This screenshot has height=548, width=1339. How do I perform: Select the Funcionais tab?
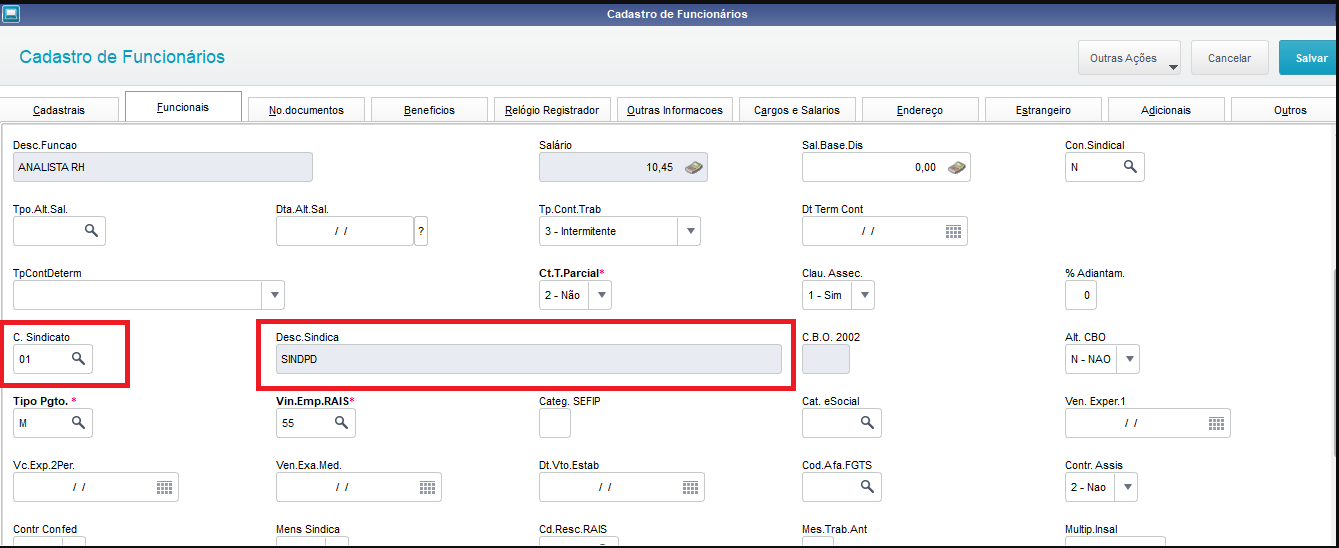(183, 107)
